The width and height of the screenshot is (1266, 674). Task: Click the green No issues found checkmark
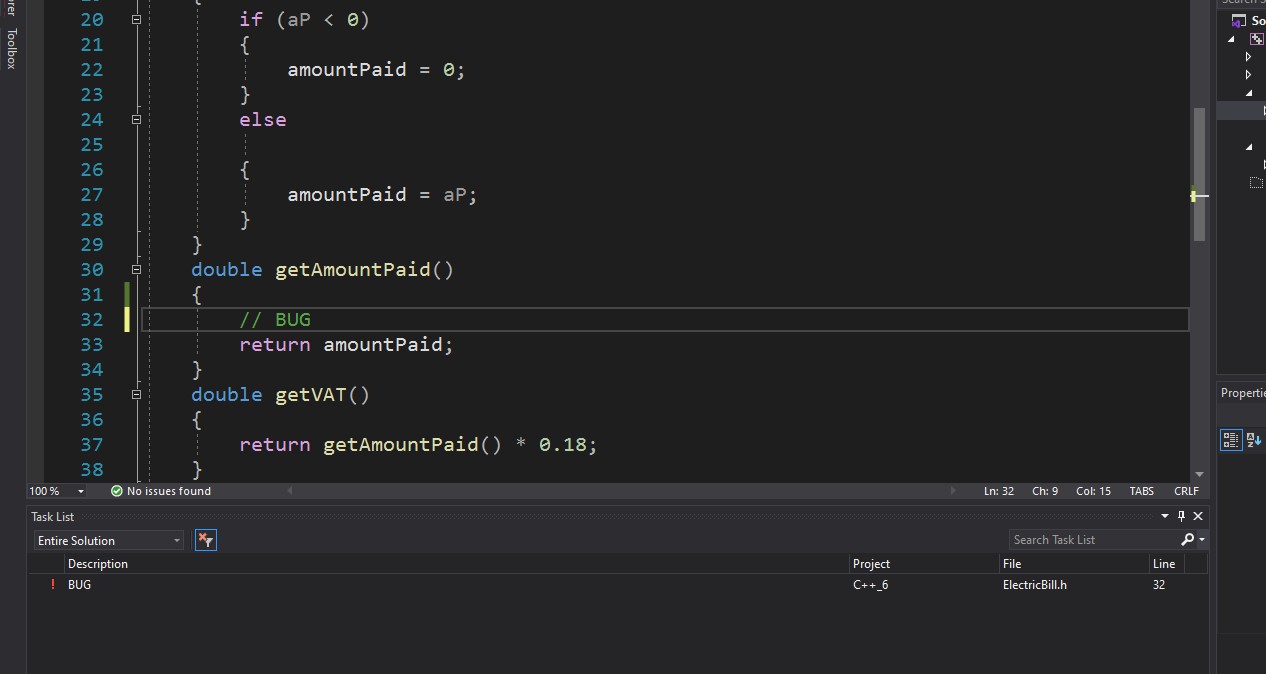116,491
